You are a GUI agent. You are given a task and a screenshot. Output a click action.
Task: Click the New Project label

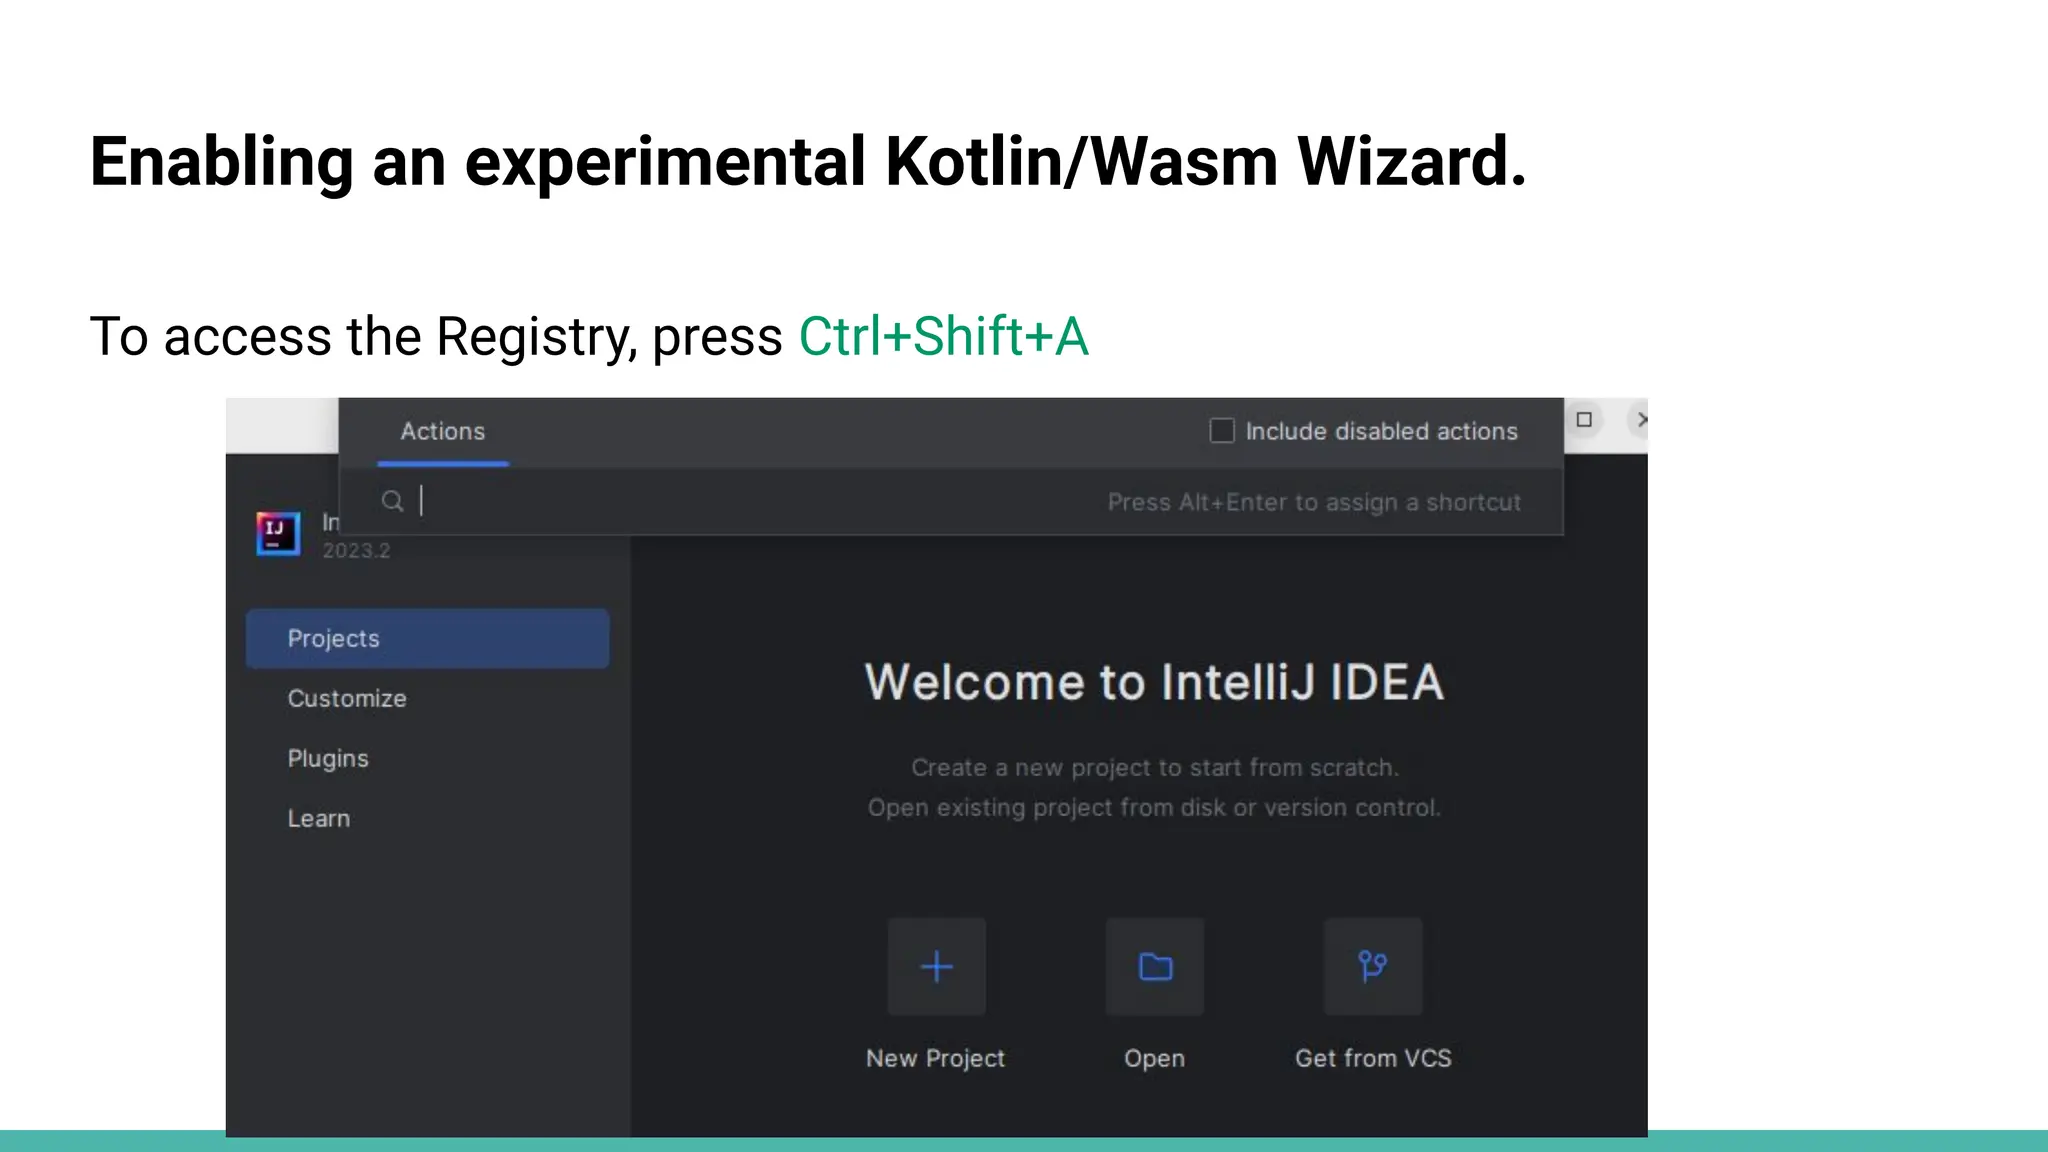pos(935,1058)
